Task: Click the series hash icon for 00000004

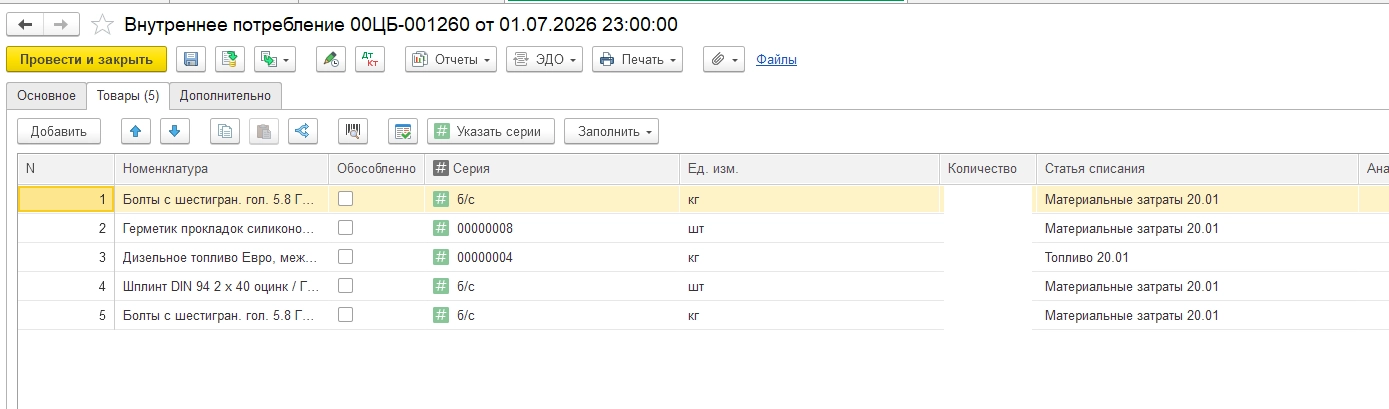Action: [x=441, y=257]
